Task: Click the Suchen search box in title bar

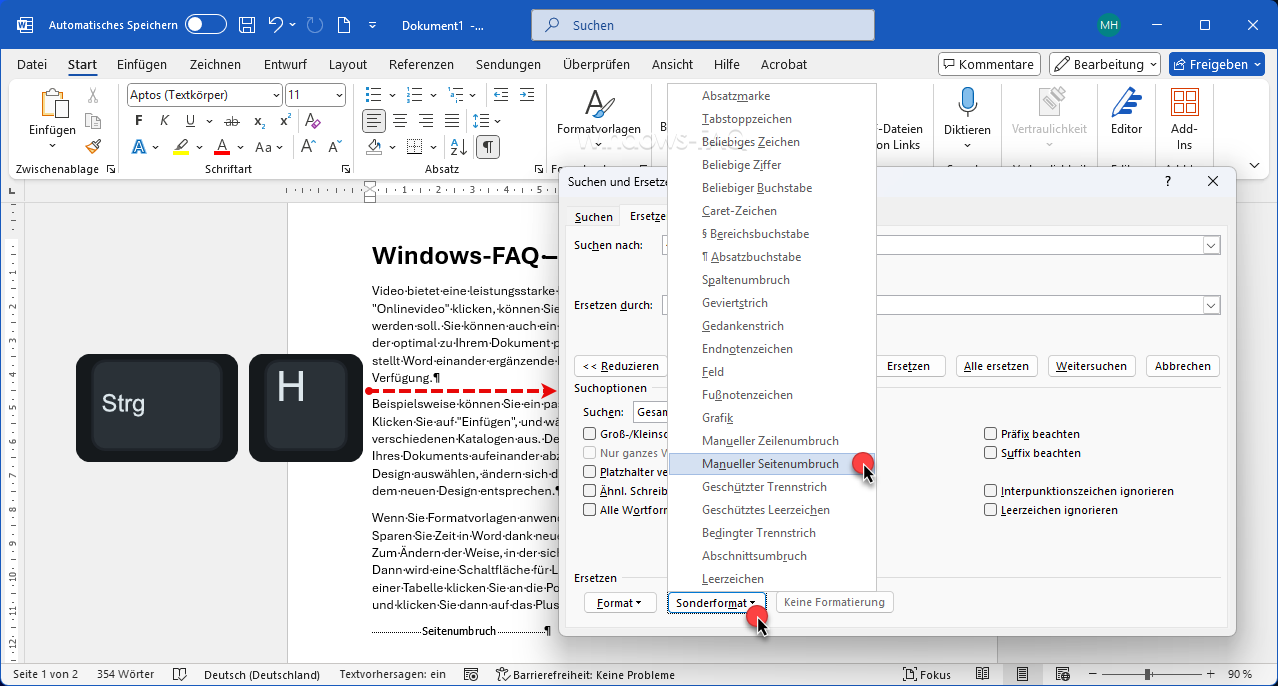Action: 704,25
